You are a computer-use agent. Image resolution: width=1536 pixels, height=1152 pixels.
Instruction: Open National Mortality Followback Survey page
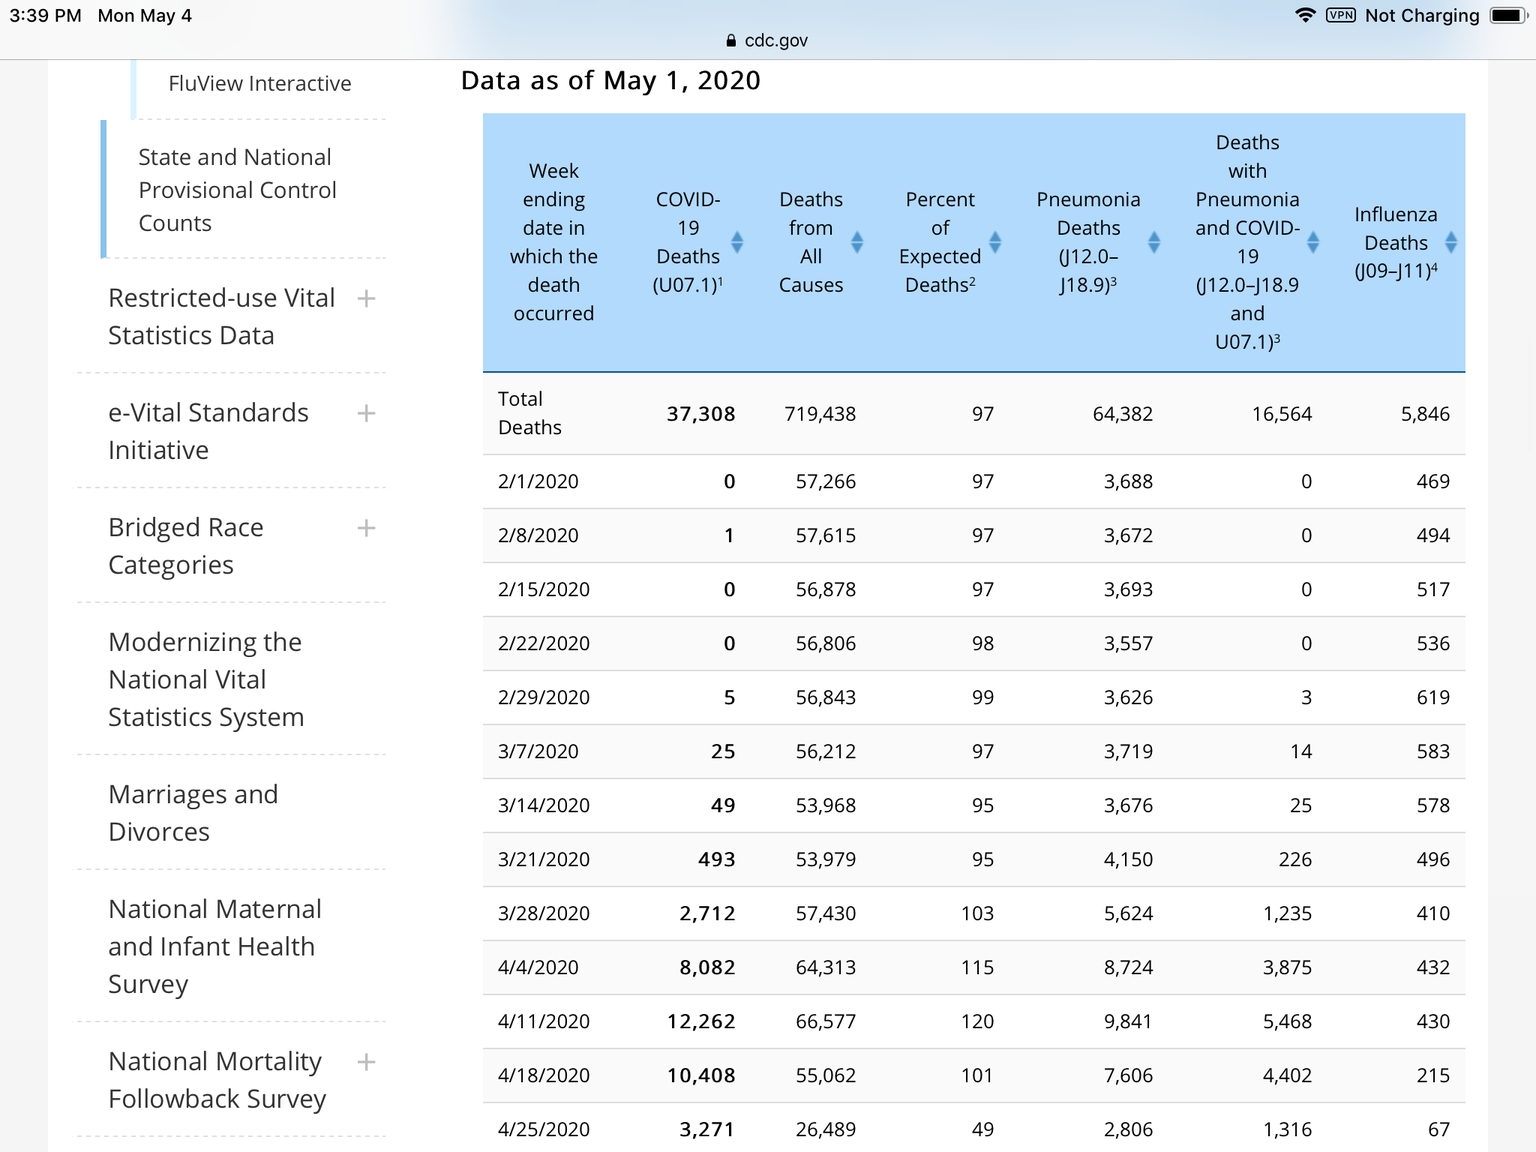217,1080
